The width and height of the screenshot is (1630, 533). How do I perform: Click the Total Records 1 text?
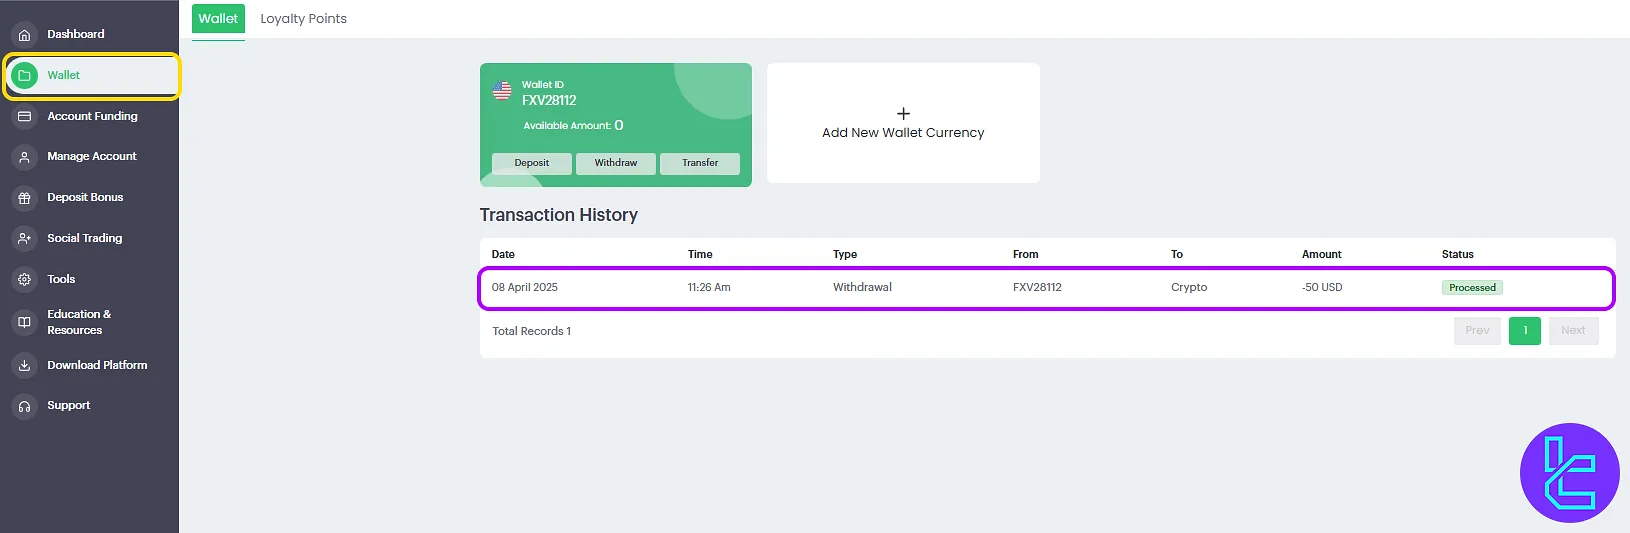(532, 331)
